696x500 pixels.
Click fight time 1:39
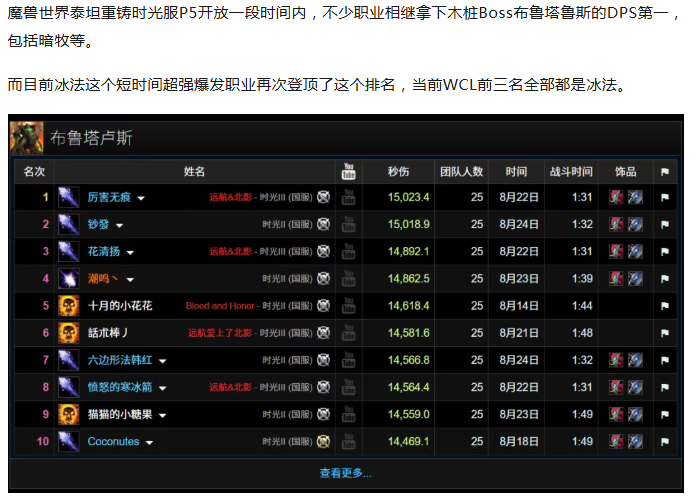582,278
